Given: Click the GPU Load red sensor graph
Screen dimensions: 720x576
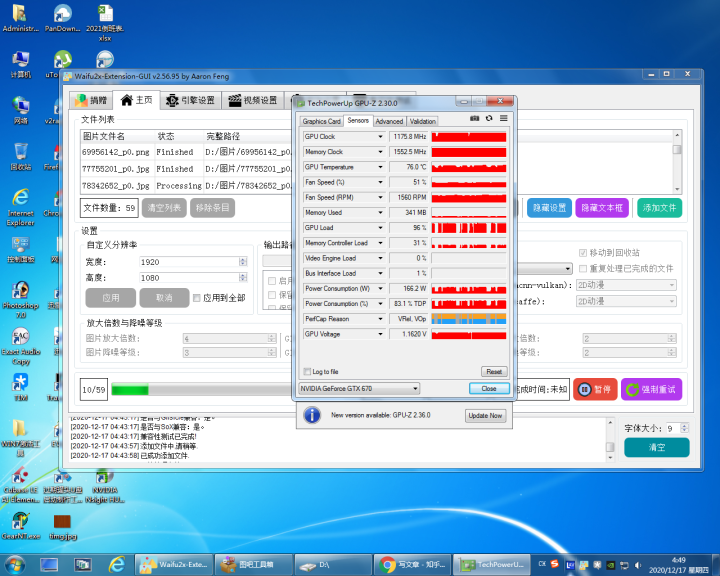Looking at the screenshot, I should [469, 228].
